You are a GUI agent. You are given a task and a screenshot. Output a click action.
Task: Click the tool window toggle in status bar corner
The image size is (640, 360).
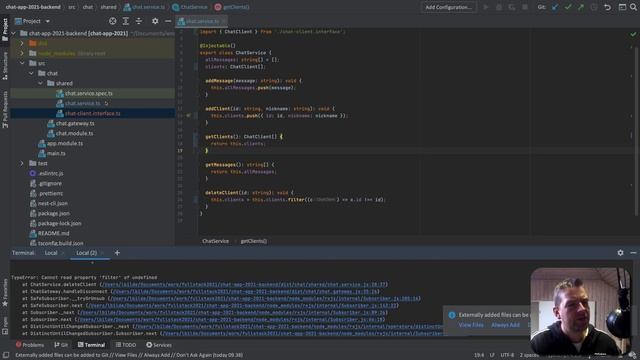click(6, 355)
